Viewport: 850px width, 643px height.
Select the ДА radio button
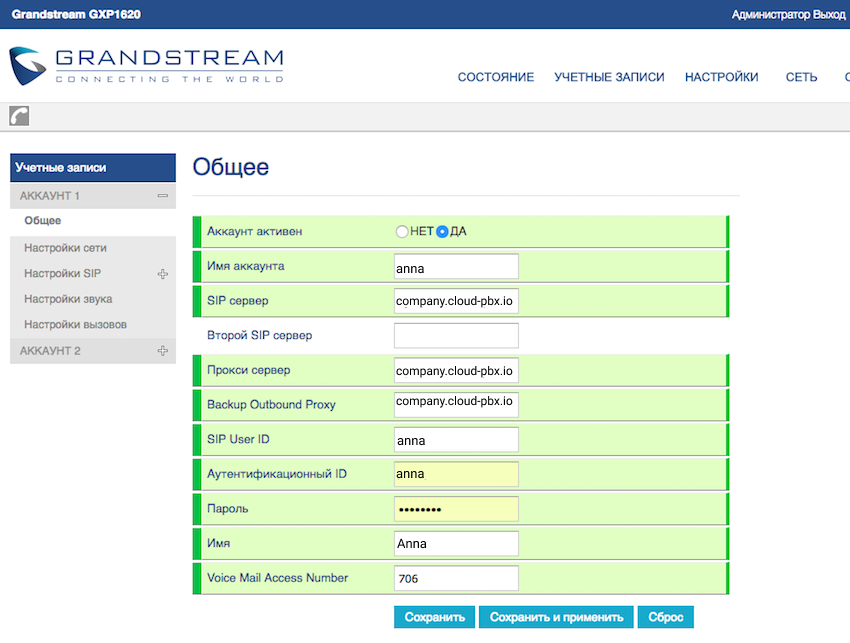pyautogui.click(x=442, y=231)
